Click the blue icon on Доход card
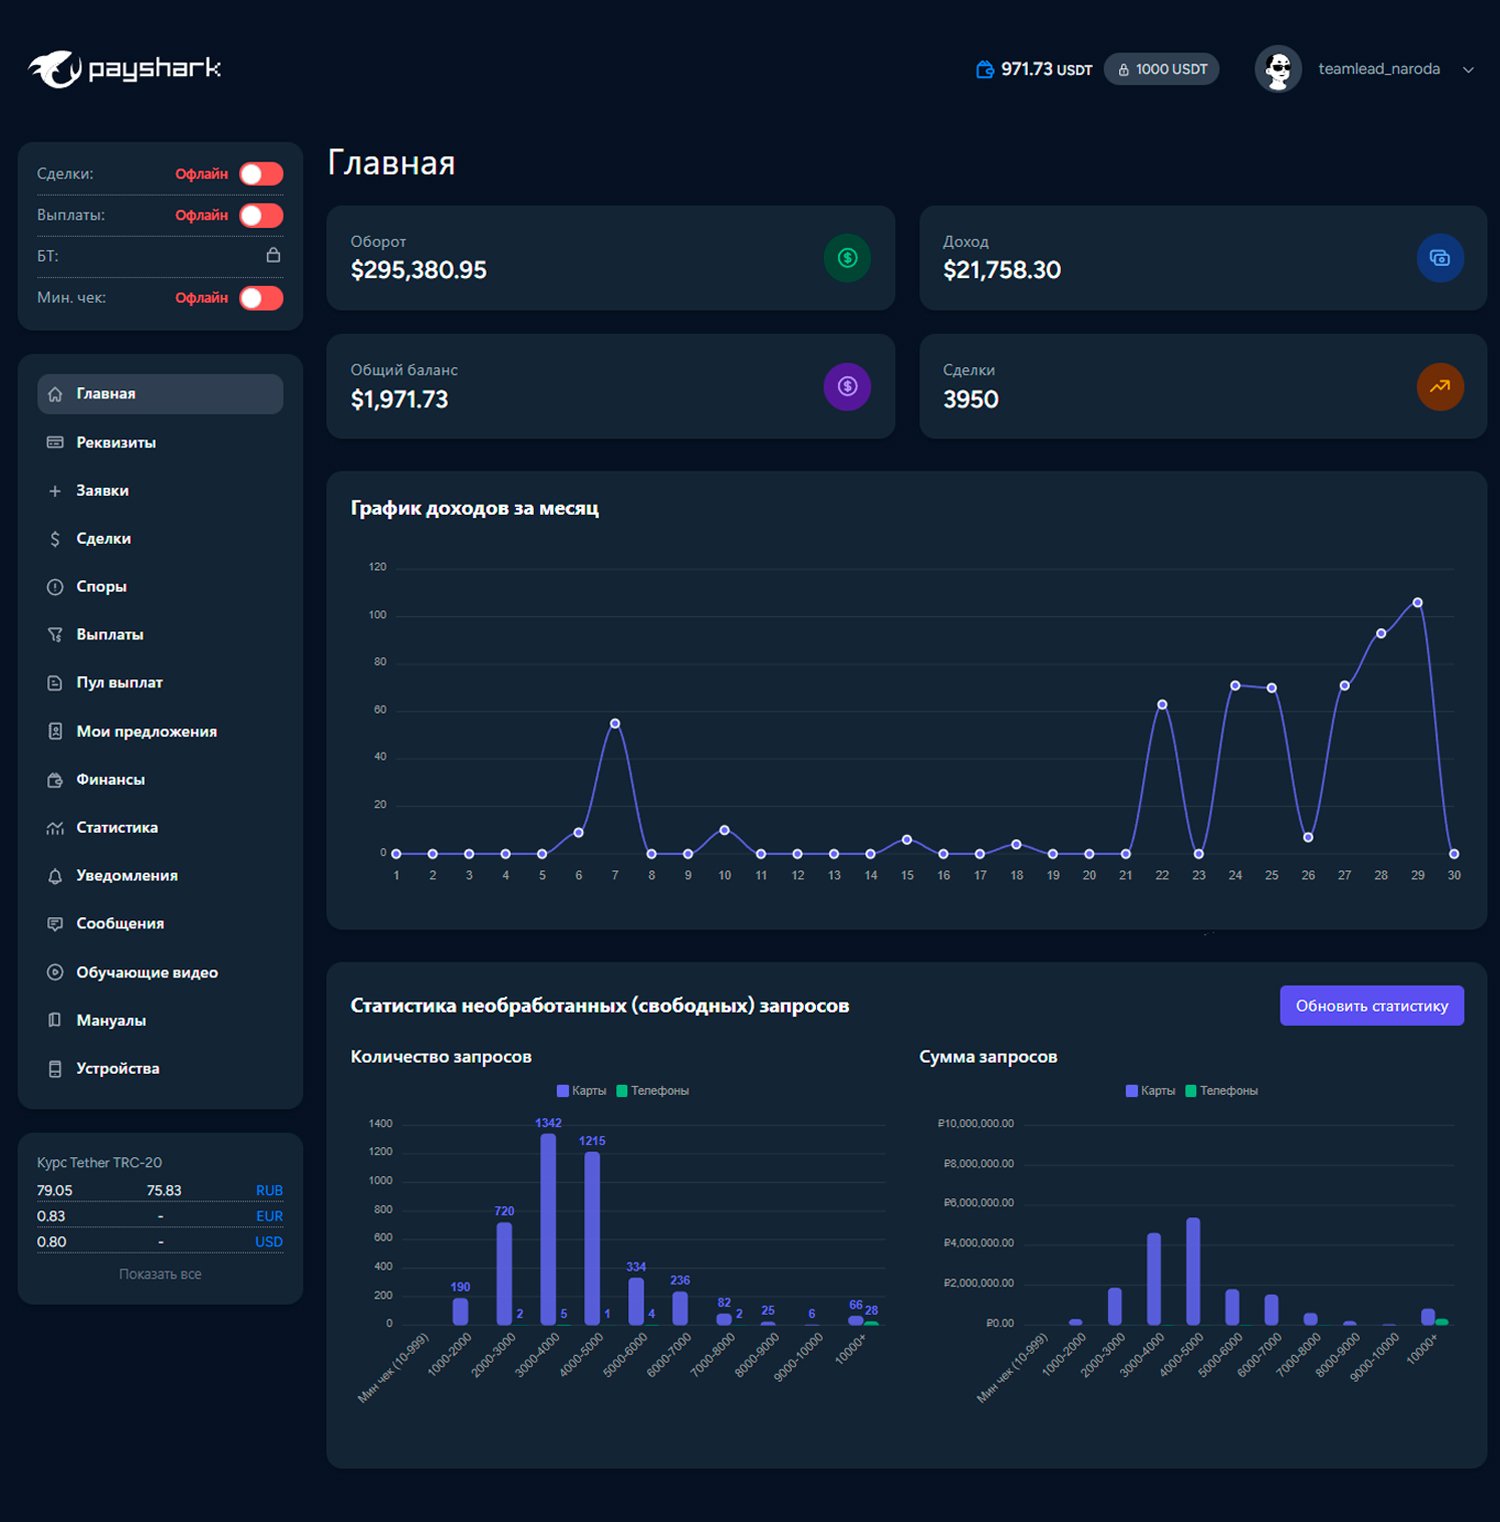 click(x=1439, y=258)
